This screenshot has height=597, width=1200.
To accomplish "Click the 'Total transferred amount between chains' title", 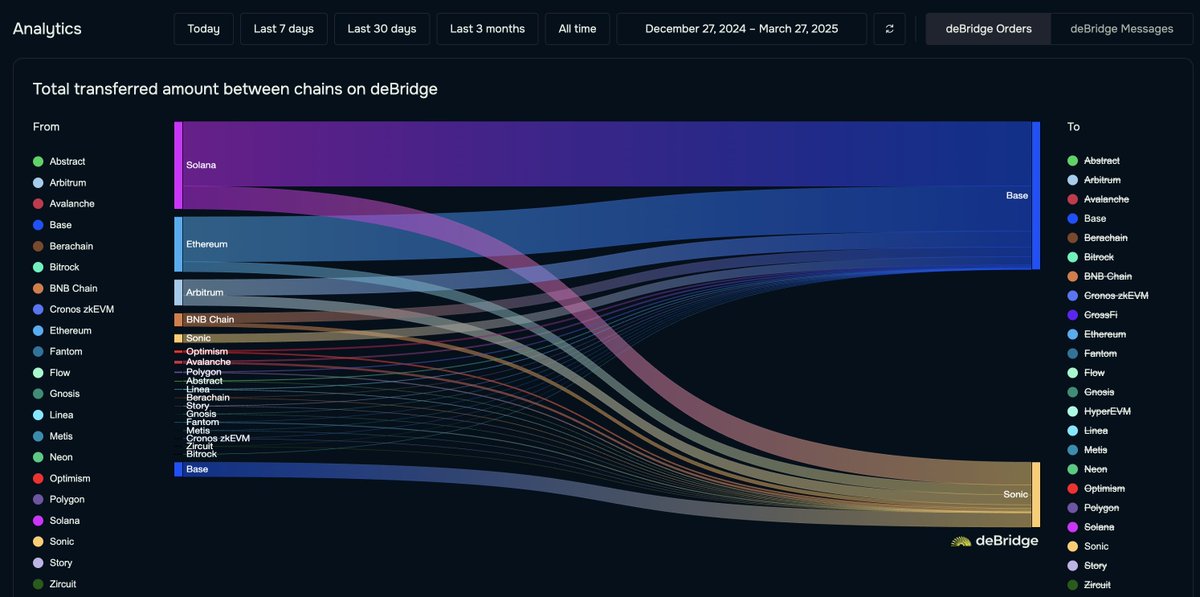I will [x=235, y=89].
